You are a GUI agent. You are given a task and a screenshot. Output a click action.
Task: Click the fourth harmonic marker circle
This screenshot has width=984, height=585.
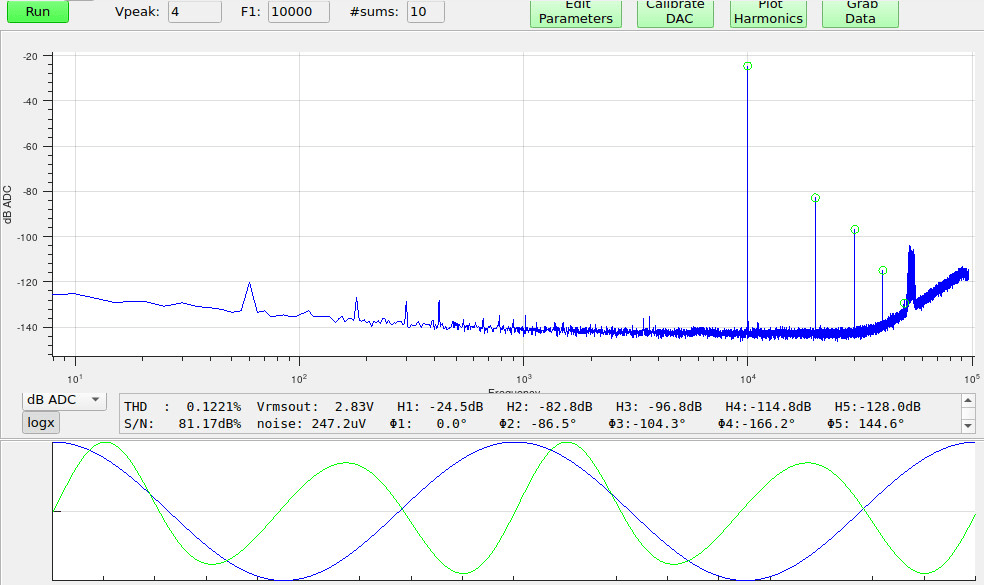pyautogui.click(x=882, y=271)
